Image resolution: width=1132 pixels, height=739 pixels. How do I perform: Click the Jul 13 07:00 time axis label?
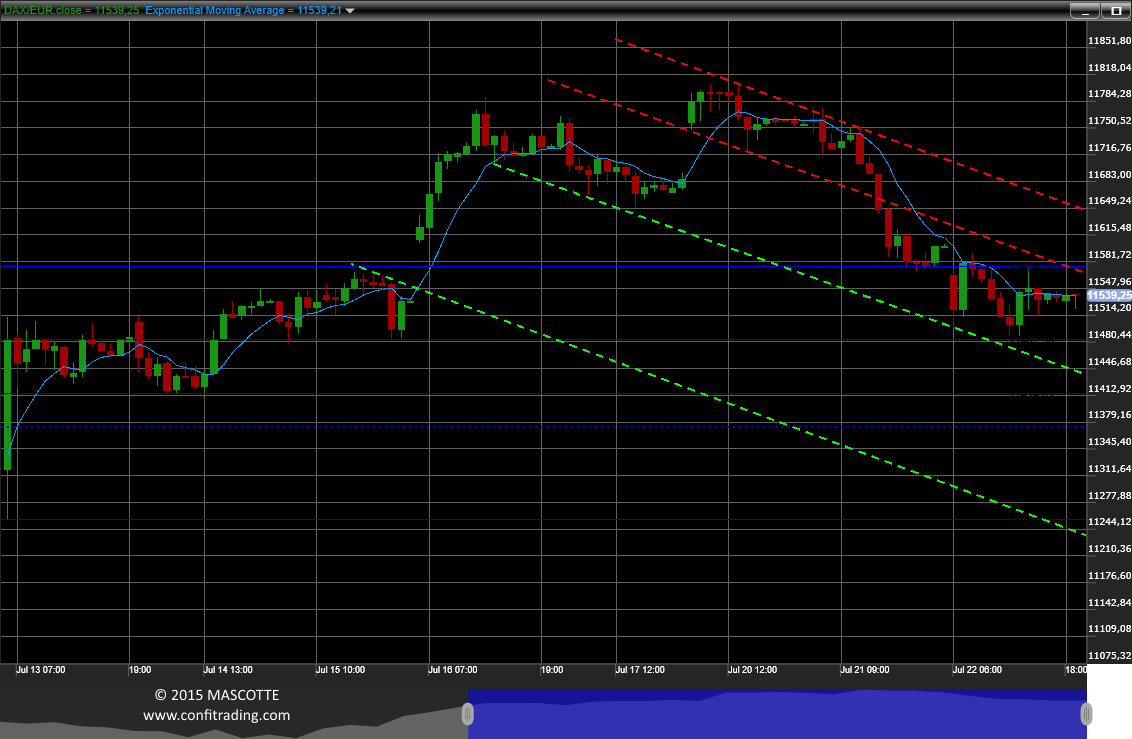40,670
